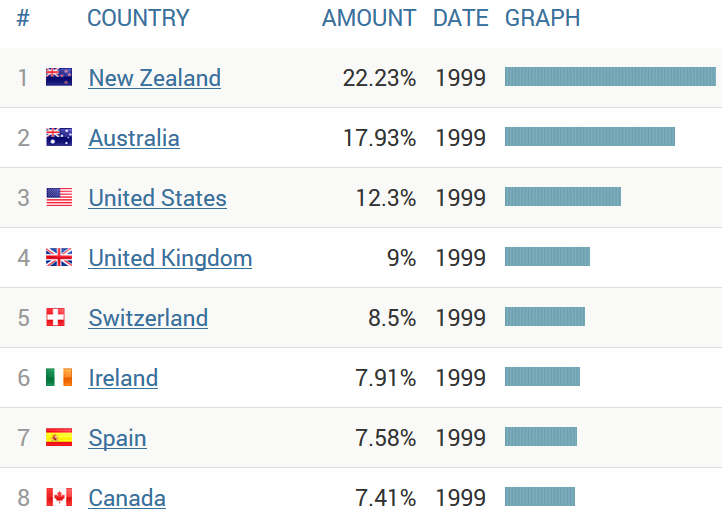
Task: Click the New Zealand flag icon
Action: [x=59, y=77]
